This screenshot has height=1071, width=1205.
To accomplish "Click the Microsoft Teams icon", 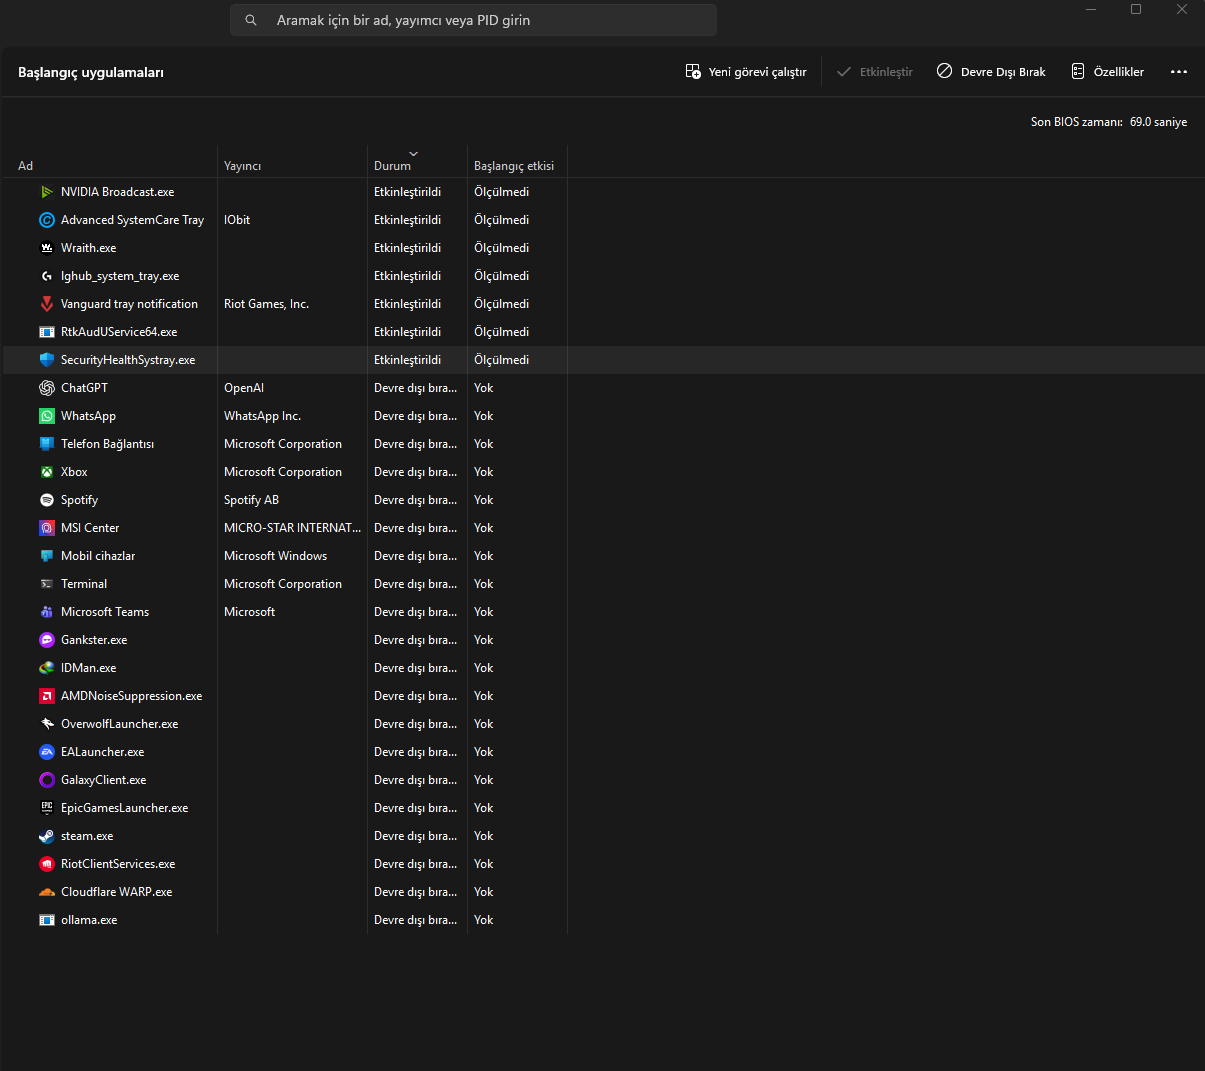I will point(47,612).
